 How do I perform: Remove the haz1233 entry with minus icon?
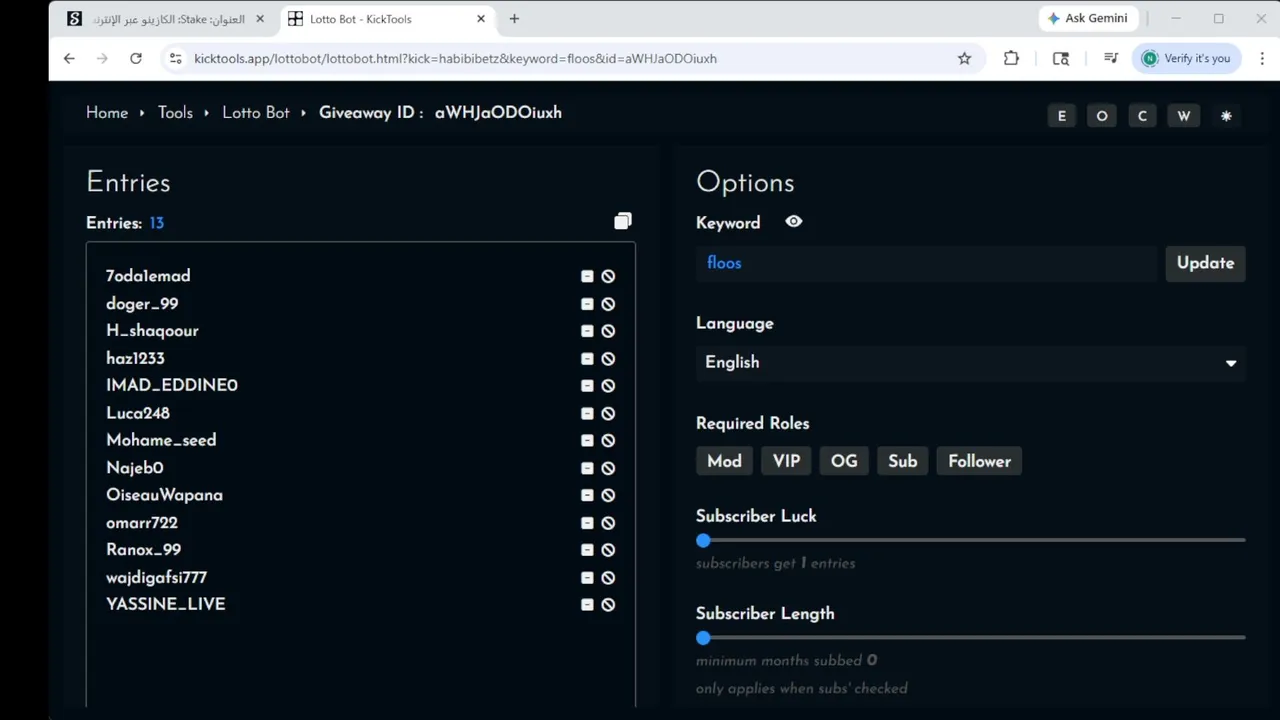tap(587, 358)
